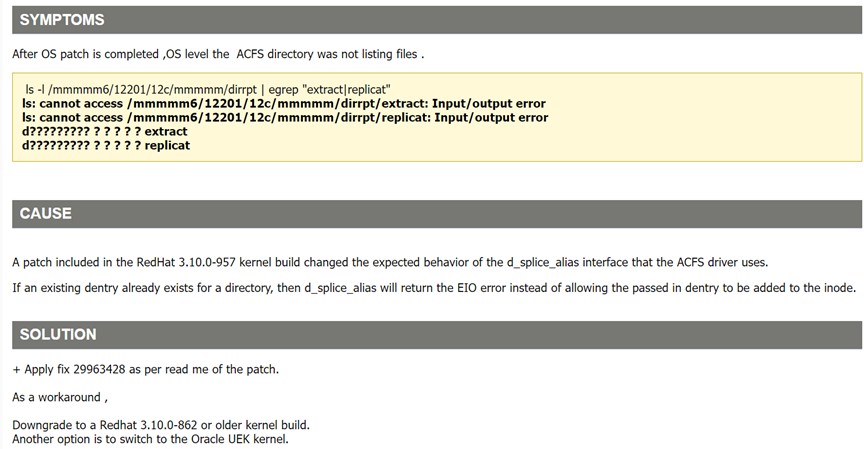This screenshot has width=864, height=449.
Task: Click the 'd????????? replicat' listing line
Action: pos(106,145)
